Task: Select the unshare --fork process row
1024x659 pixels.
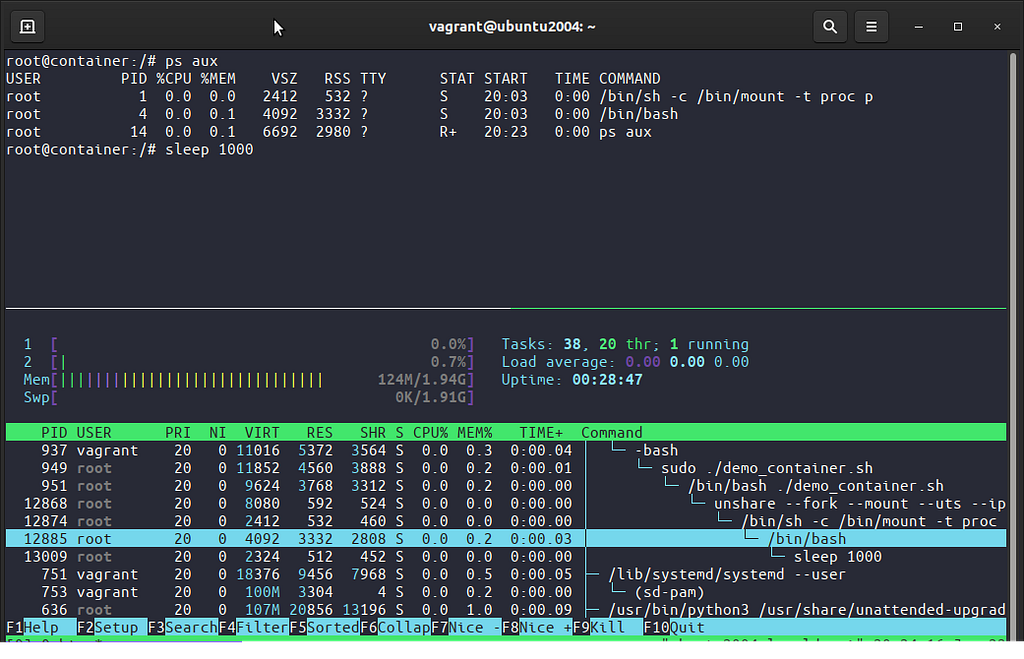Action: [506, 504]
